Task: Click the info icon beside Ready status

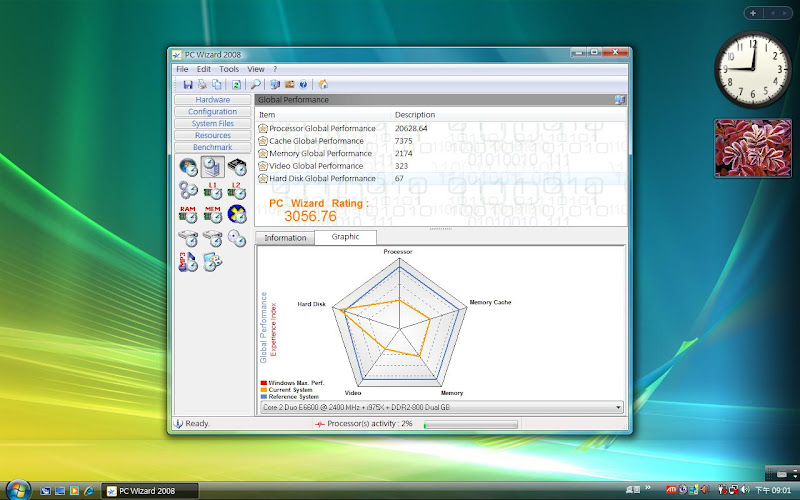Action: [178, 423]
